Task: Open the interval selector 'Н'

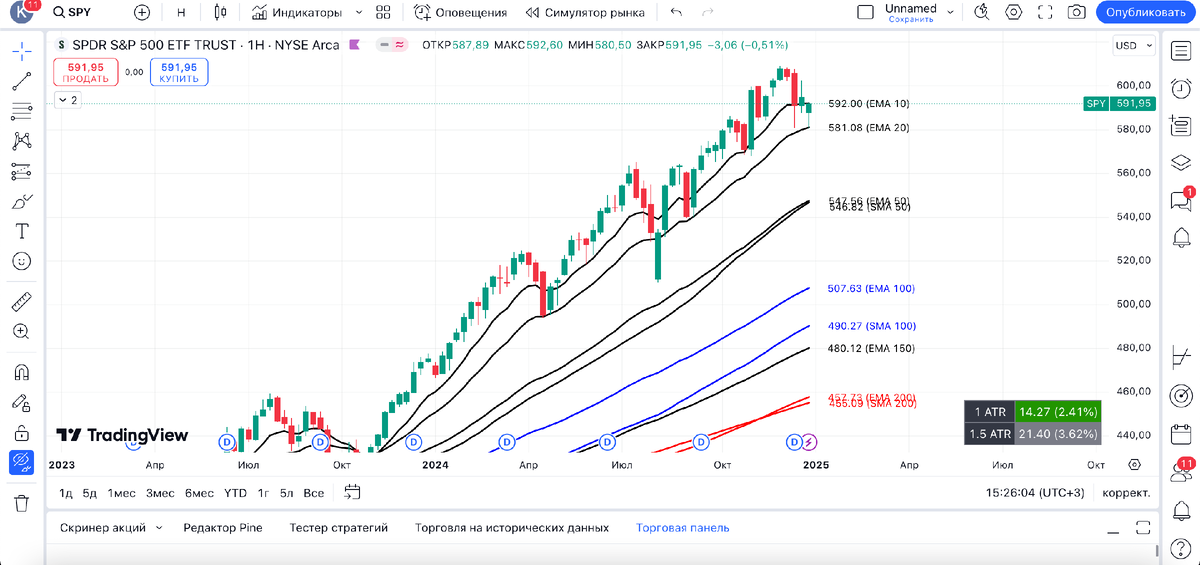Action: 181,13
